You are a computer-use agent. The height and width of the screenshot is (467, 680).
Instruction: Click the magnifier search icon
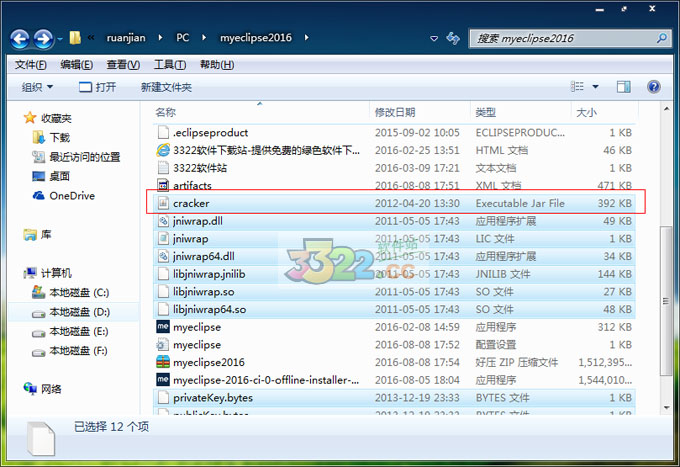click(662, 38)
